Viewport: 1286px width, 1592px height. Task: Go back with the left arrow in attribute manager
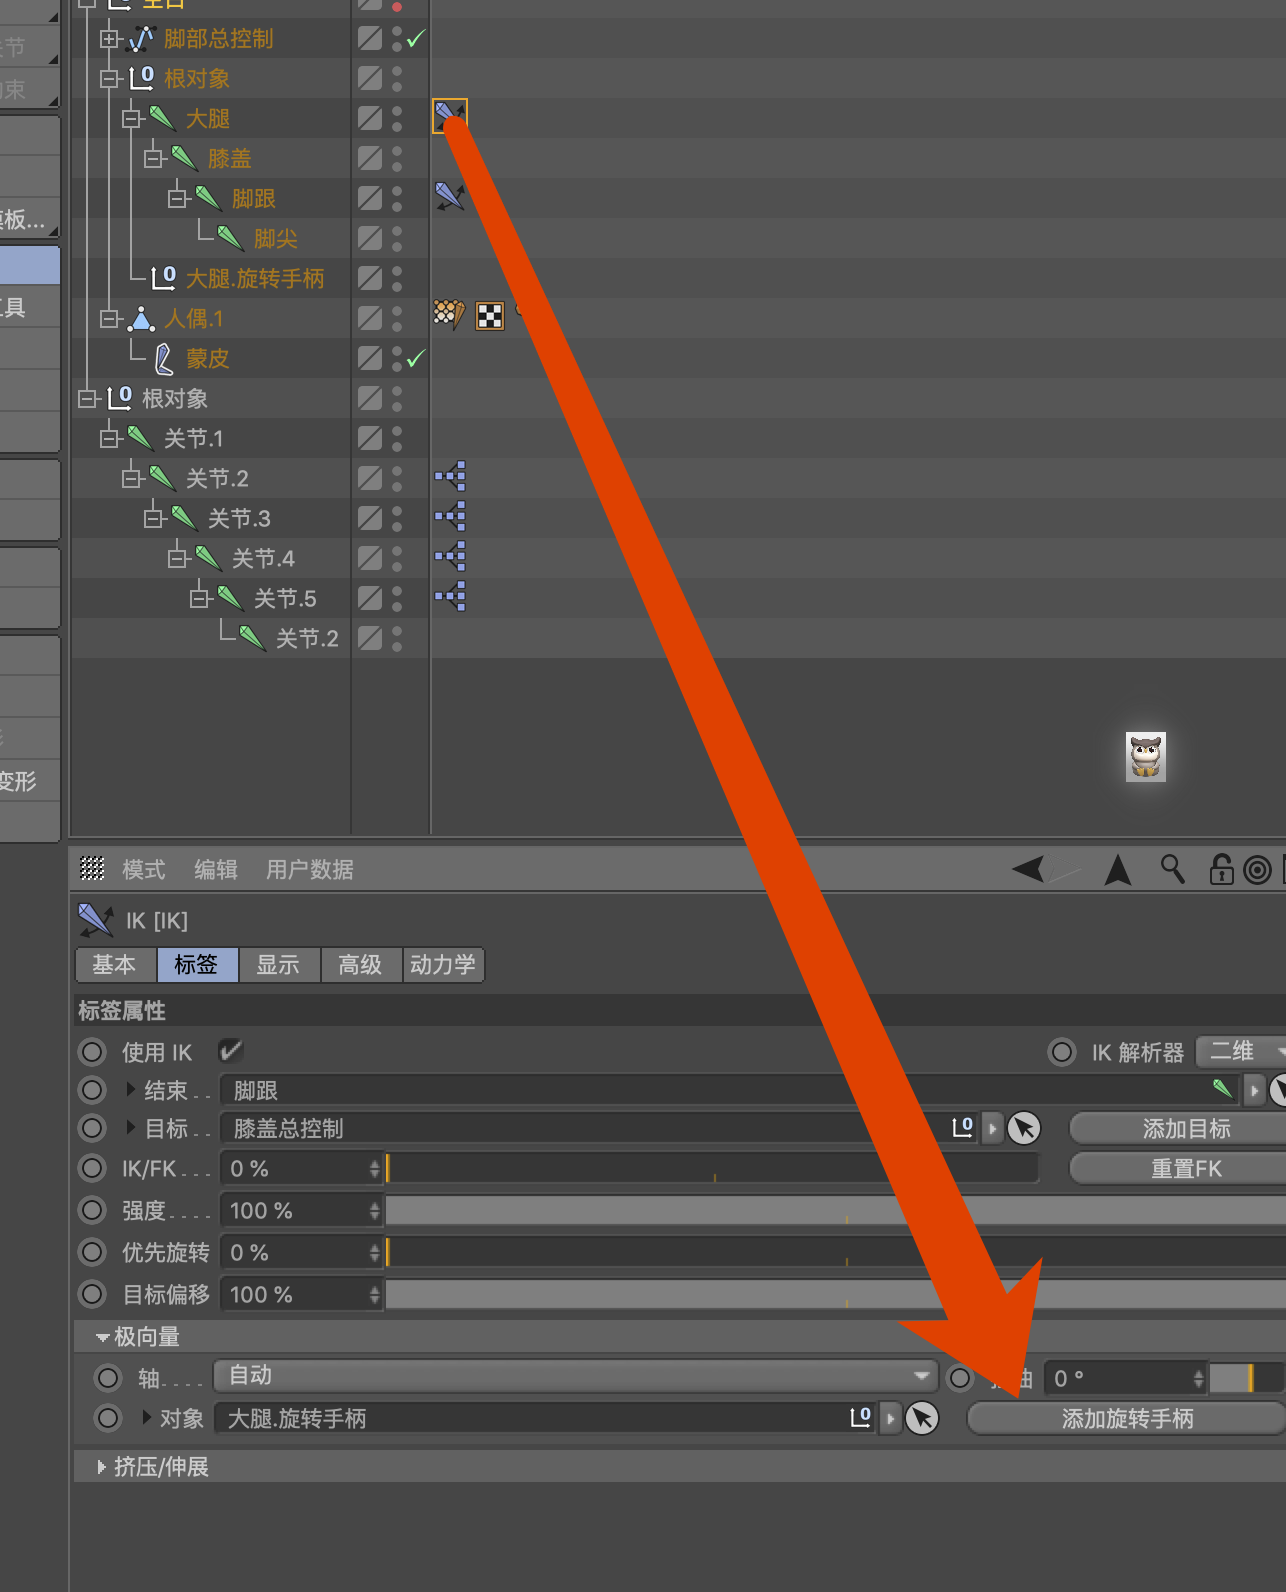coord(1028,869)
